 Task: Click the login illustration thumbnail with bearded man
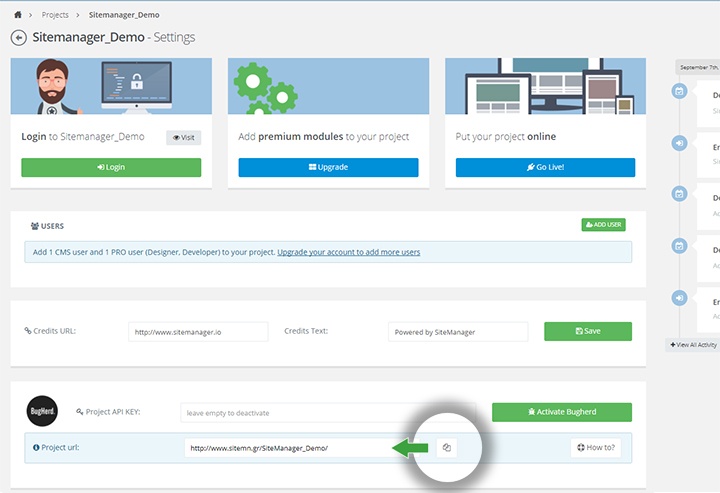pyautogui.click(x=111, y=86)
